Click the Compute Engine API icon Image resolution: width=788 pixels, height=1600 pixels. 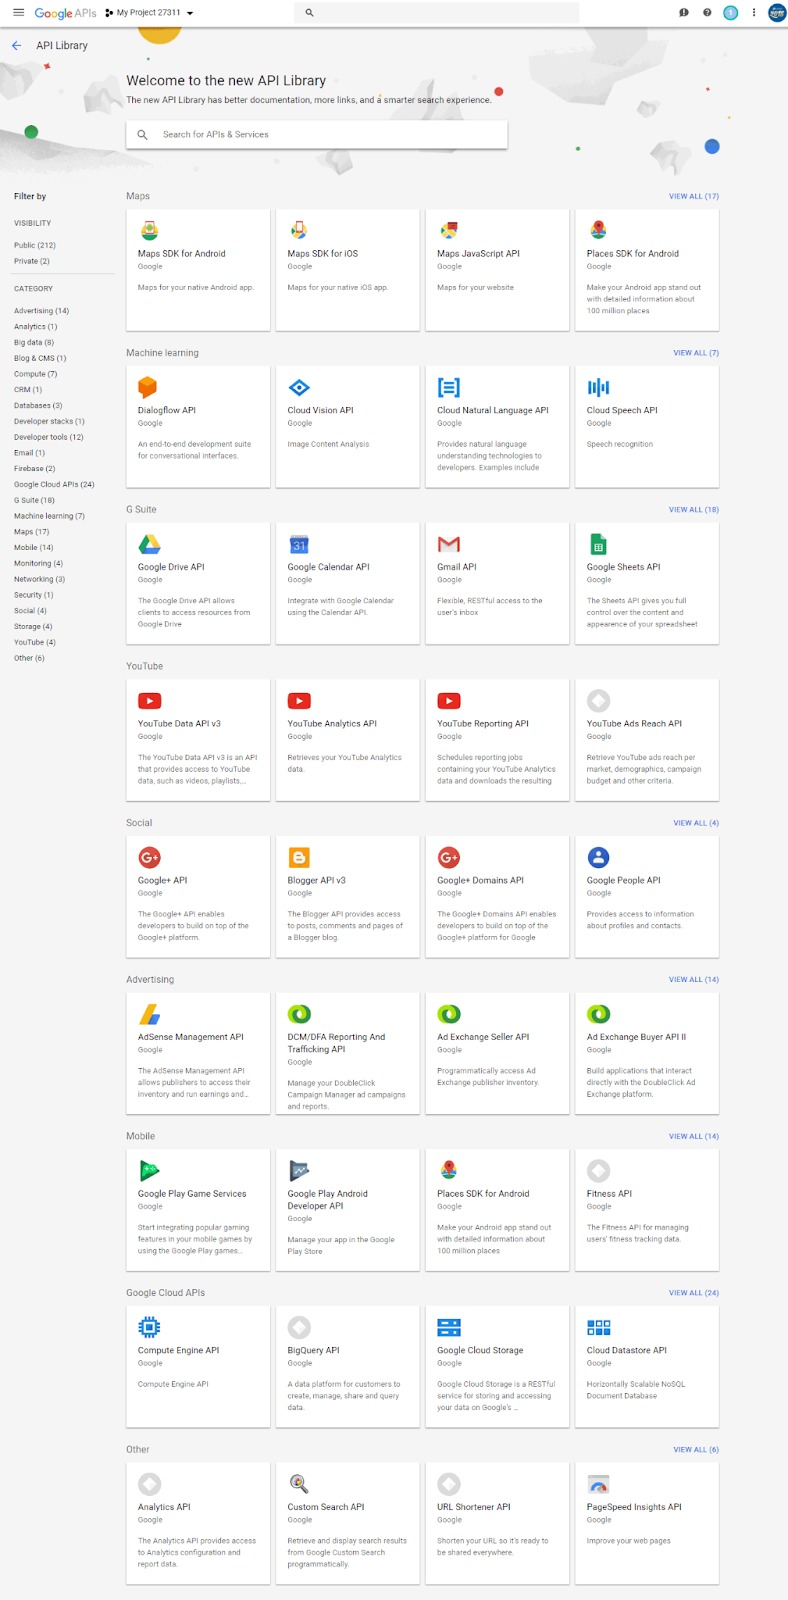[x=149, y=1327]
